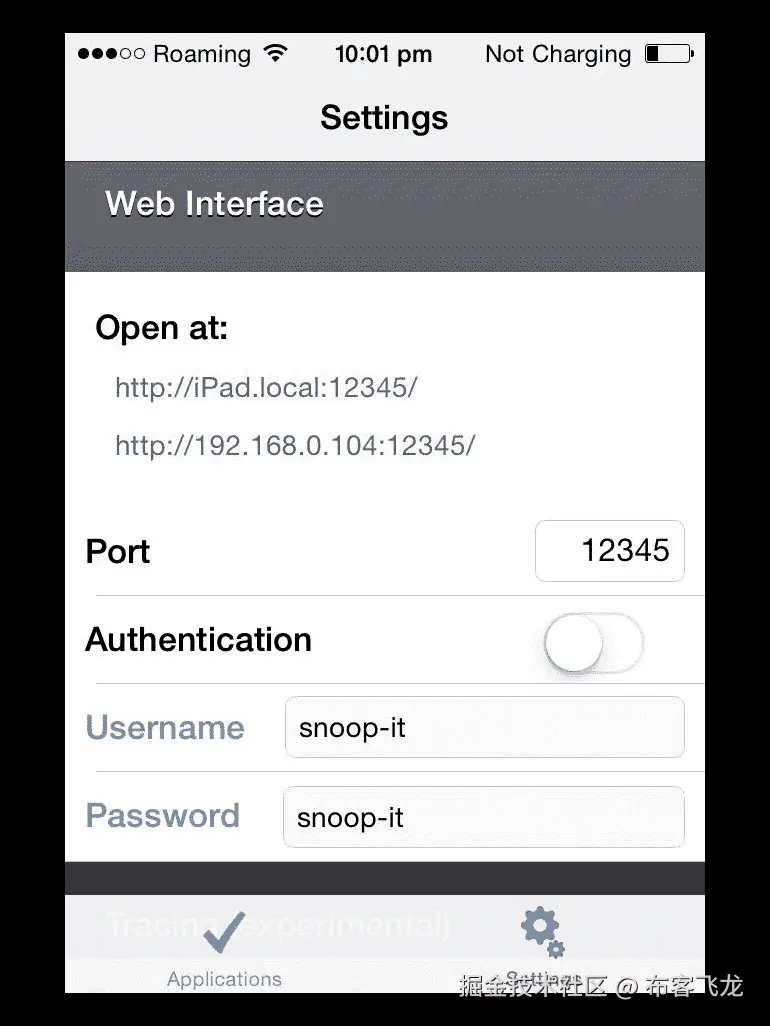Tap the Not Charging status text
The image size is (770, 1026).
[558, 54]
